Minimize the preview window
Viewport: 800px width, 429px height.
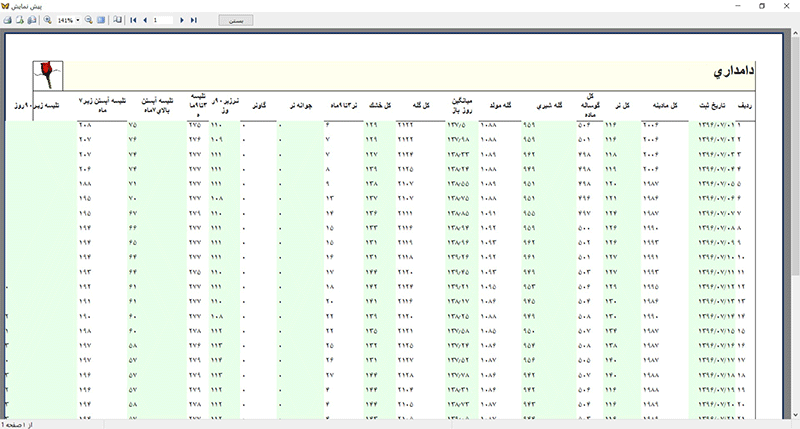tap(738, 6)
